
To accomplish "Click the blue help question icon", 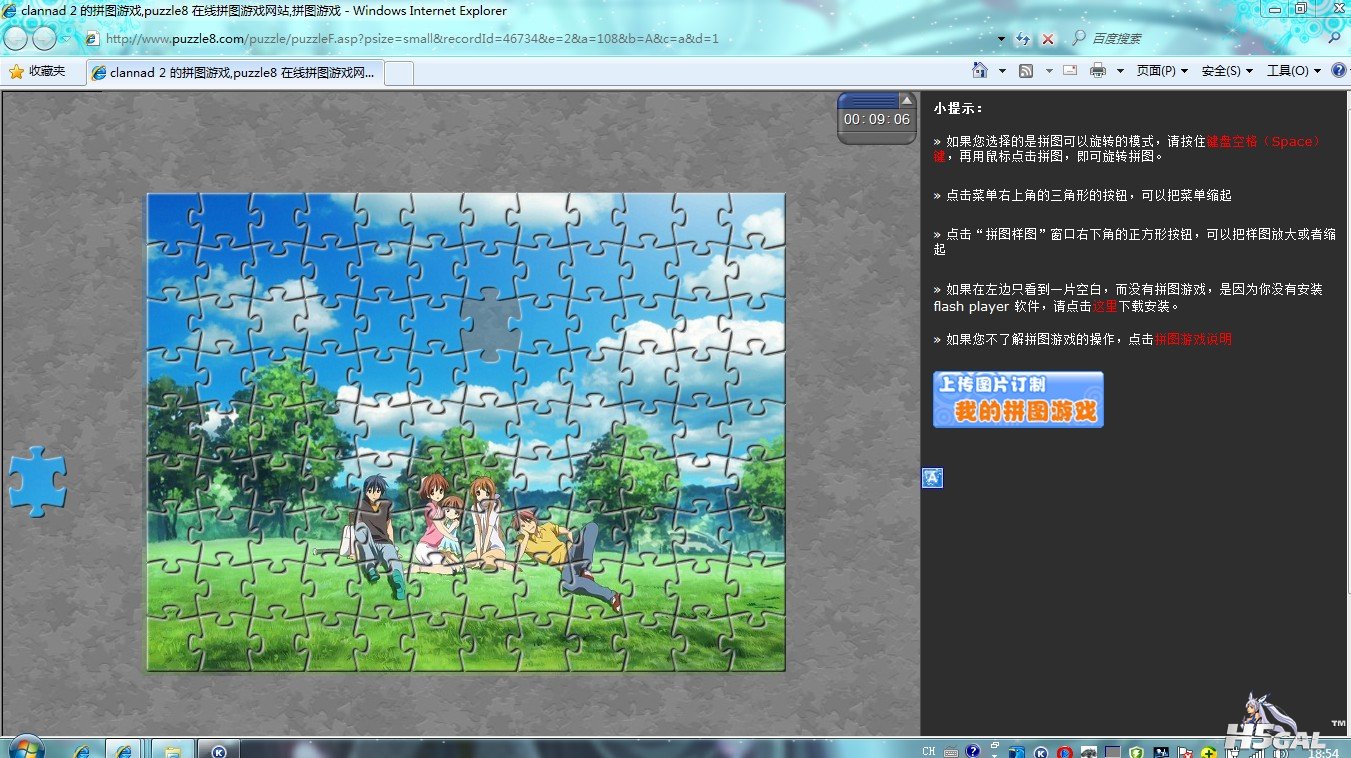I will pyautogui.click(x=1338, y=71).
